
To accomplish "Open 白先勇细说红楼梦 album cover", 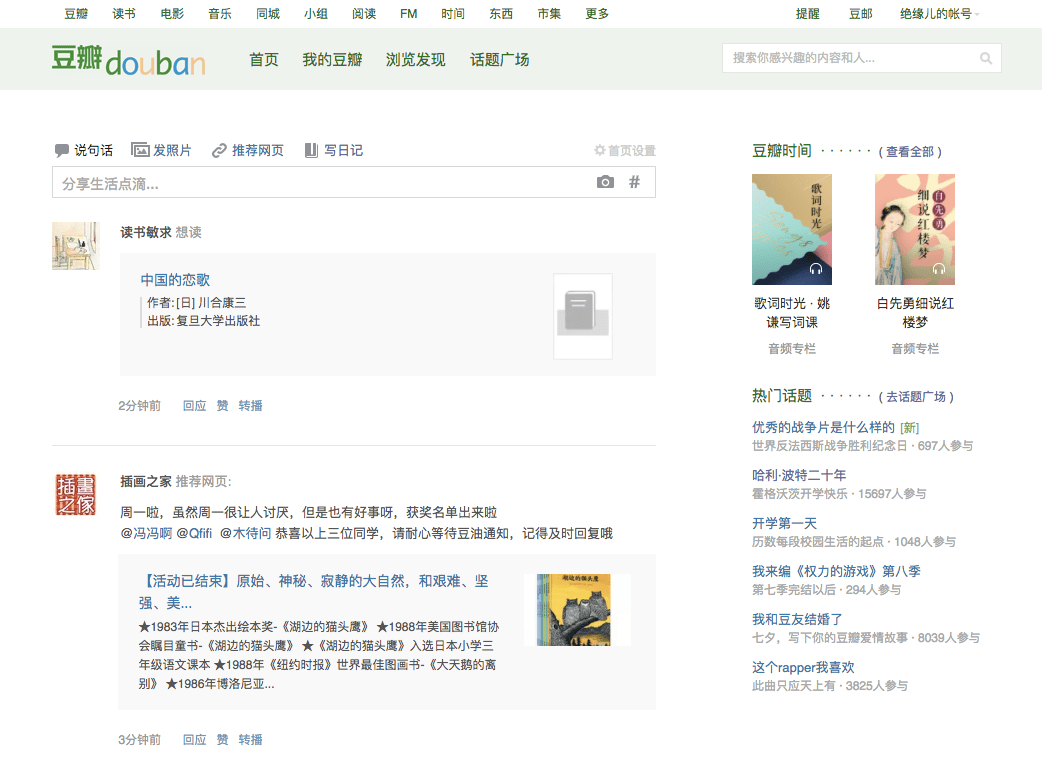I will [x=915, y=229].
